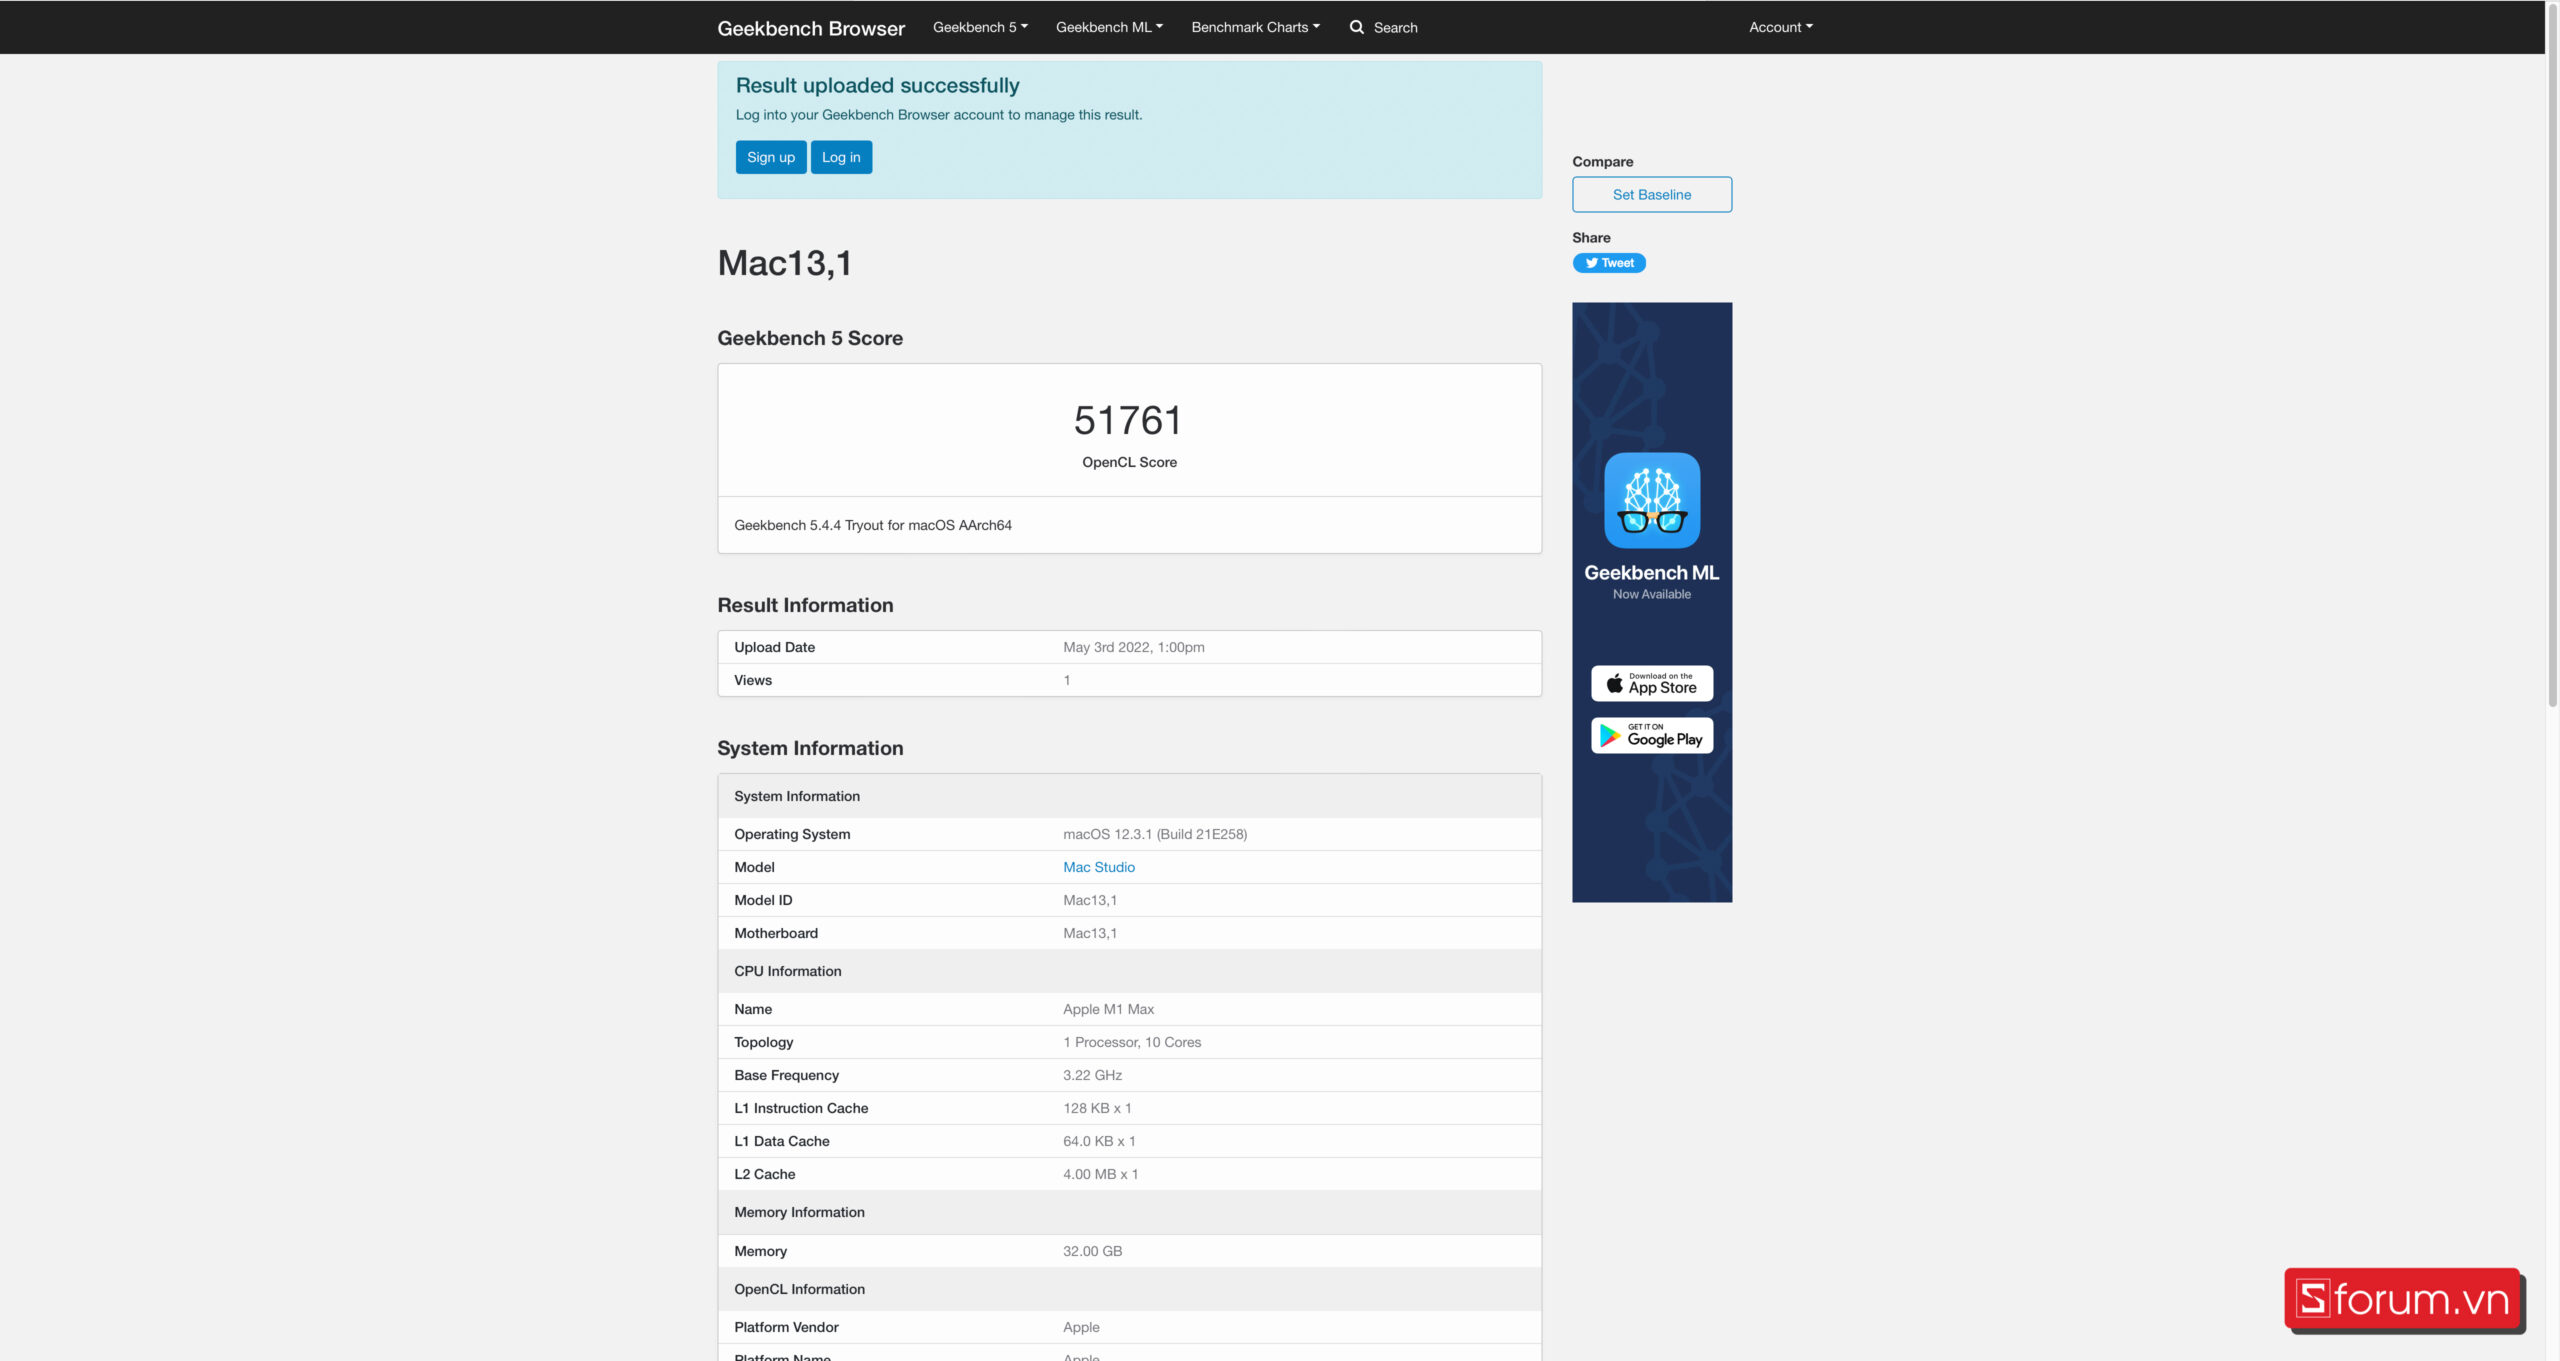Screen dimensions: 2560x1361
Task: Select the macOS 12.3.1 (Build 21E258) value
Action: coord(1155,834)
